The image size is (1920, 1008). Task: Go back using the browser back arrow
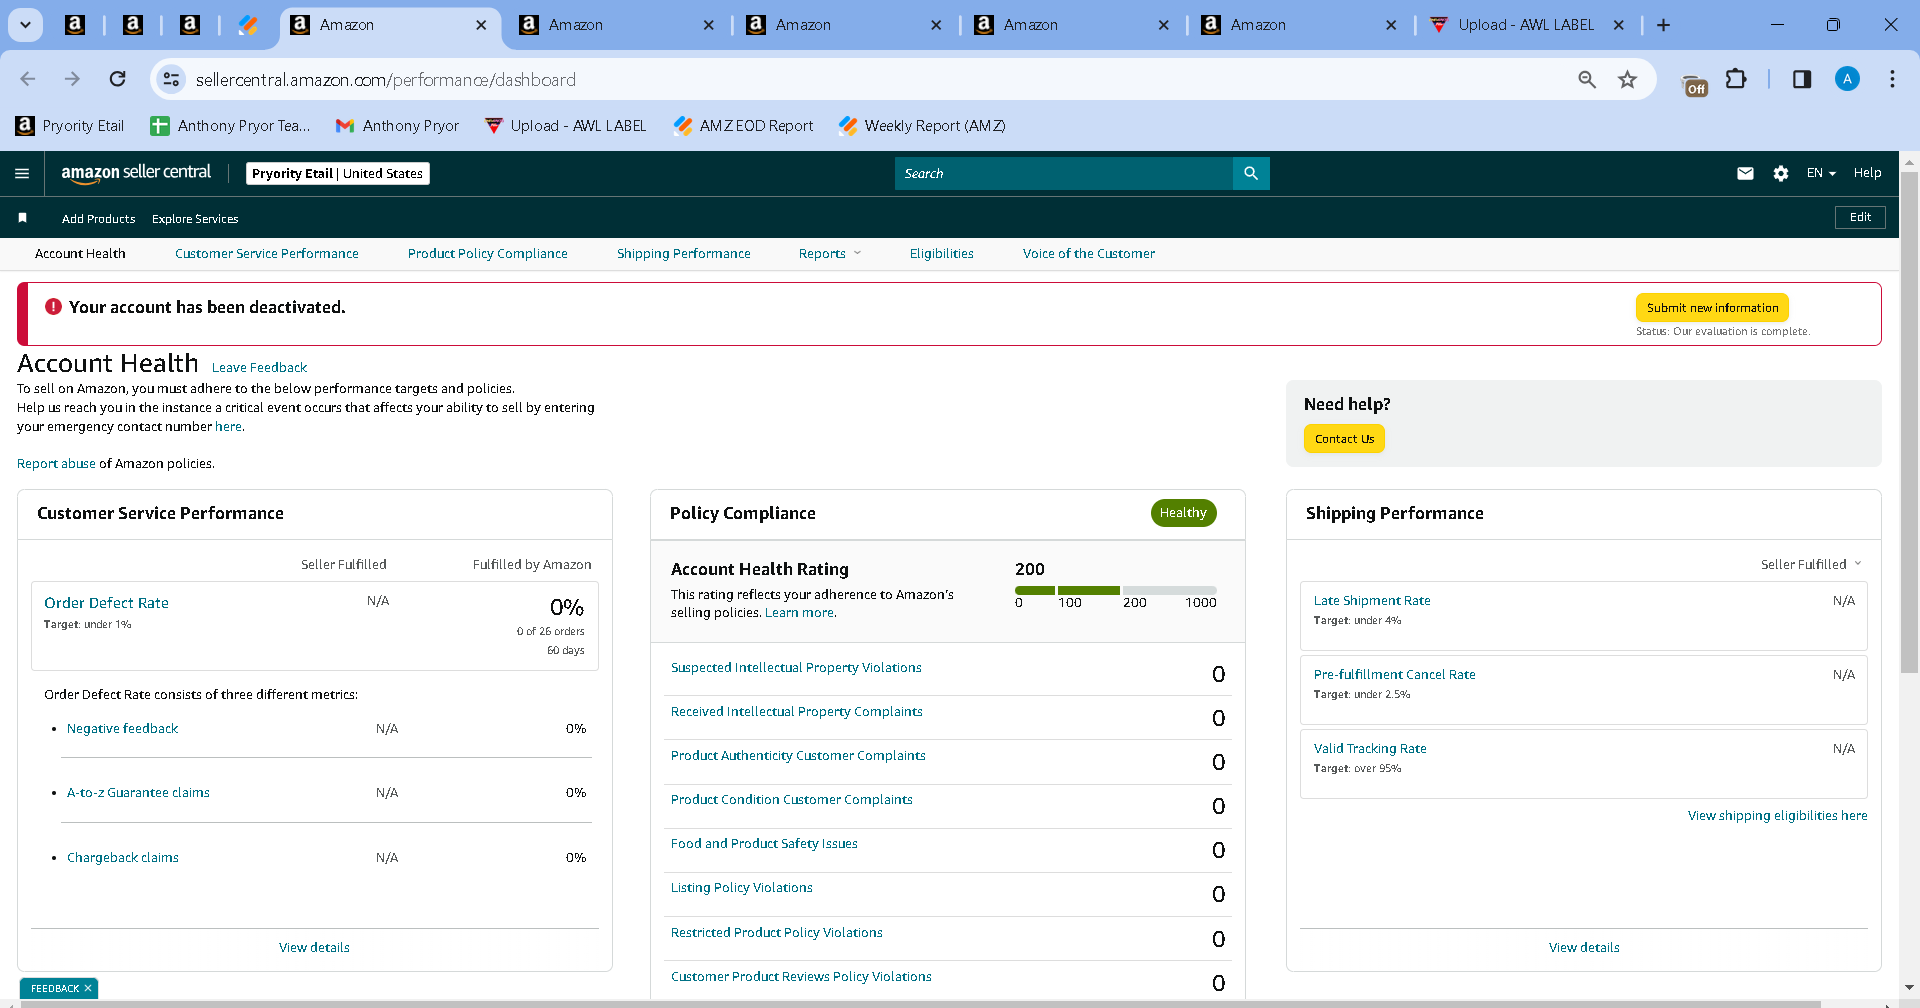tap(28, 79)
